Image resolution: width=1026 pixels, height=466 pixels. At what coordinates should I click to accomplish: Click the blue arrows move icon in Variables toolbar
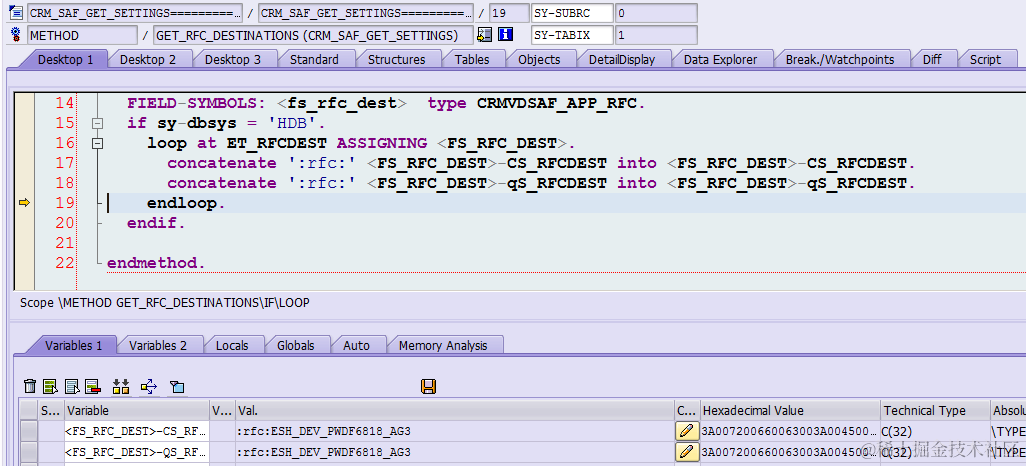click(x=149, y=387)
